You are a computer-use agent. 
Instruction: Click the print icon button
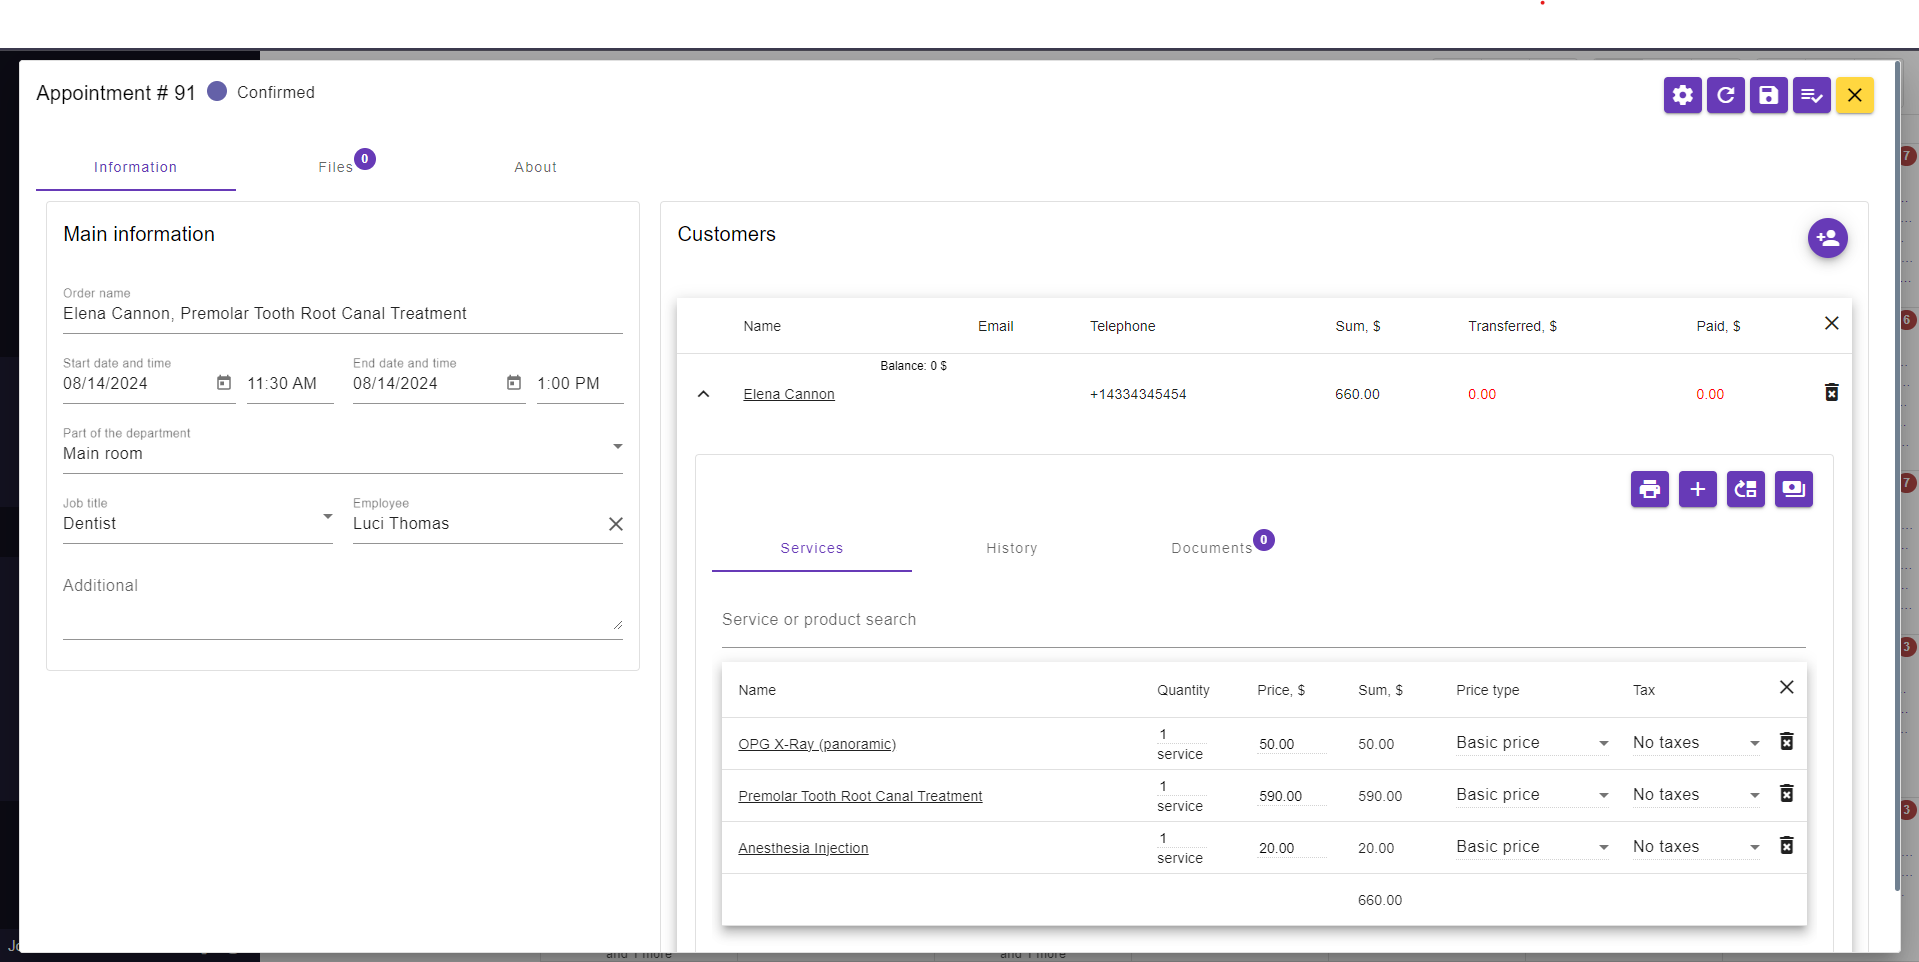[x=1649, y=489]
